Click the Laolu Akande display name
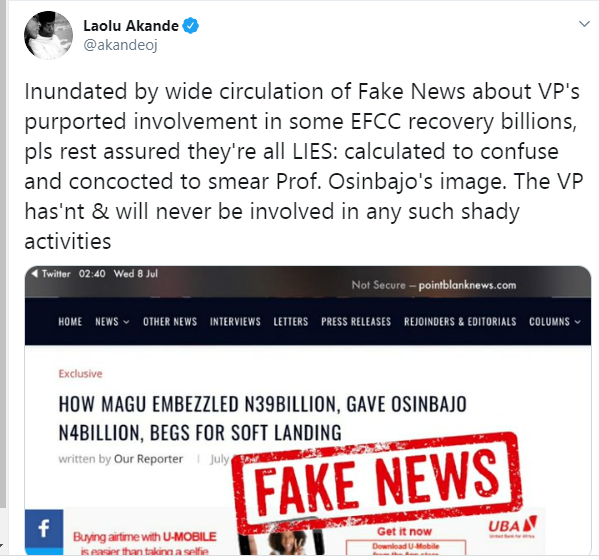The height and width of the screenshot is (560, 599). coord(131,26)
